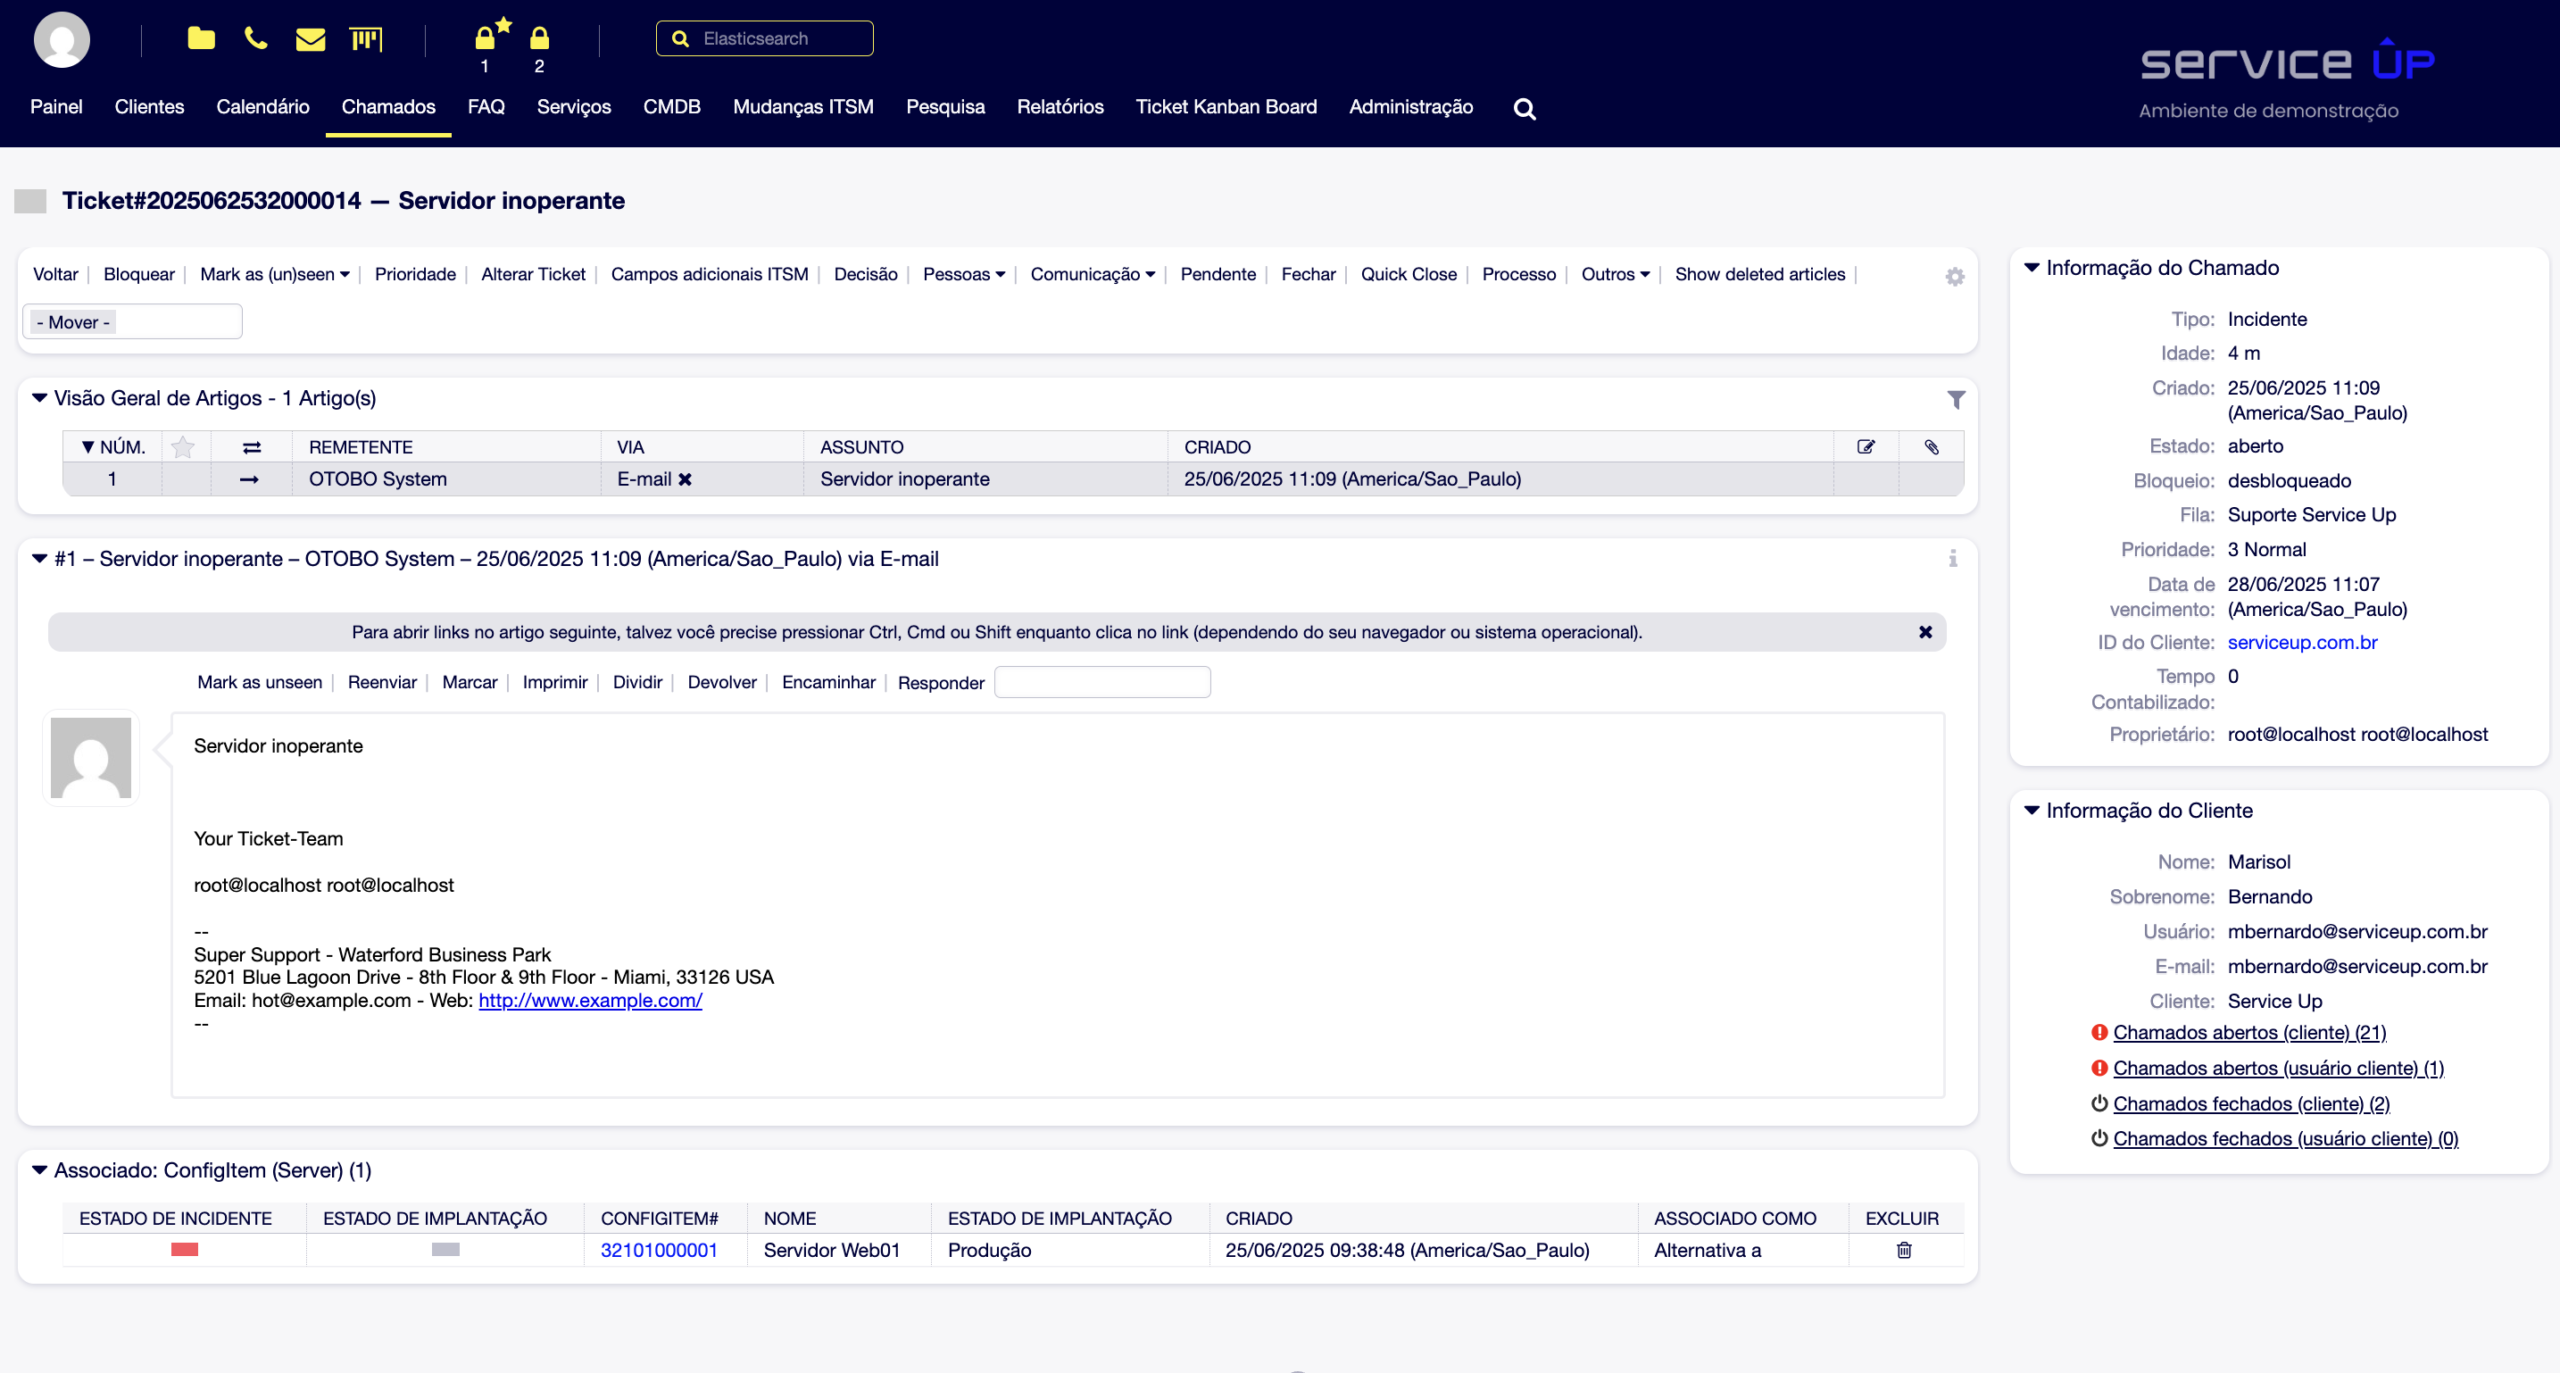2560x1373 pixels.
Task: Open ConfigItem 32101000001 link
Action: 659,1250
